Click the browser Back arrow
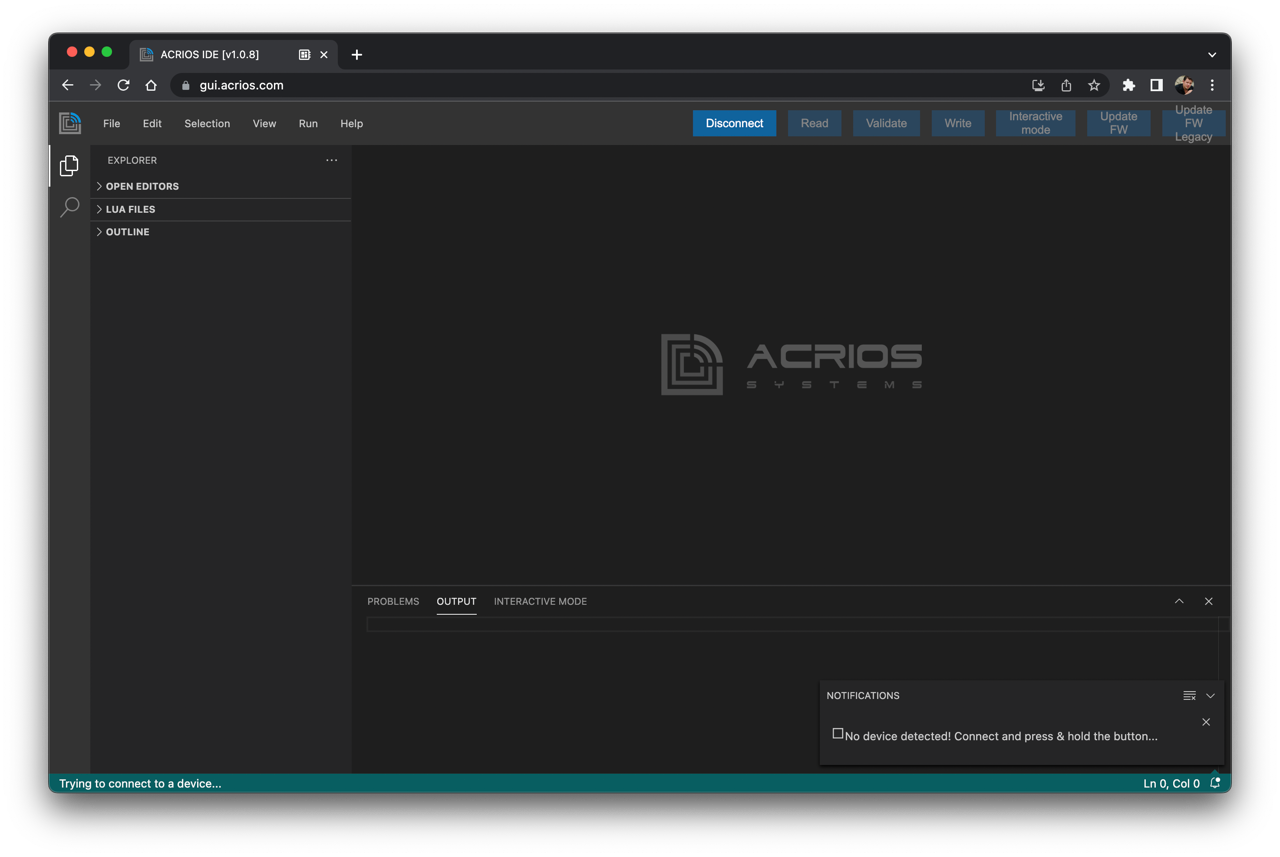Image resolution: width=1280 pixels, height=857 pixels. 68,85
